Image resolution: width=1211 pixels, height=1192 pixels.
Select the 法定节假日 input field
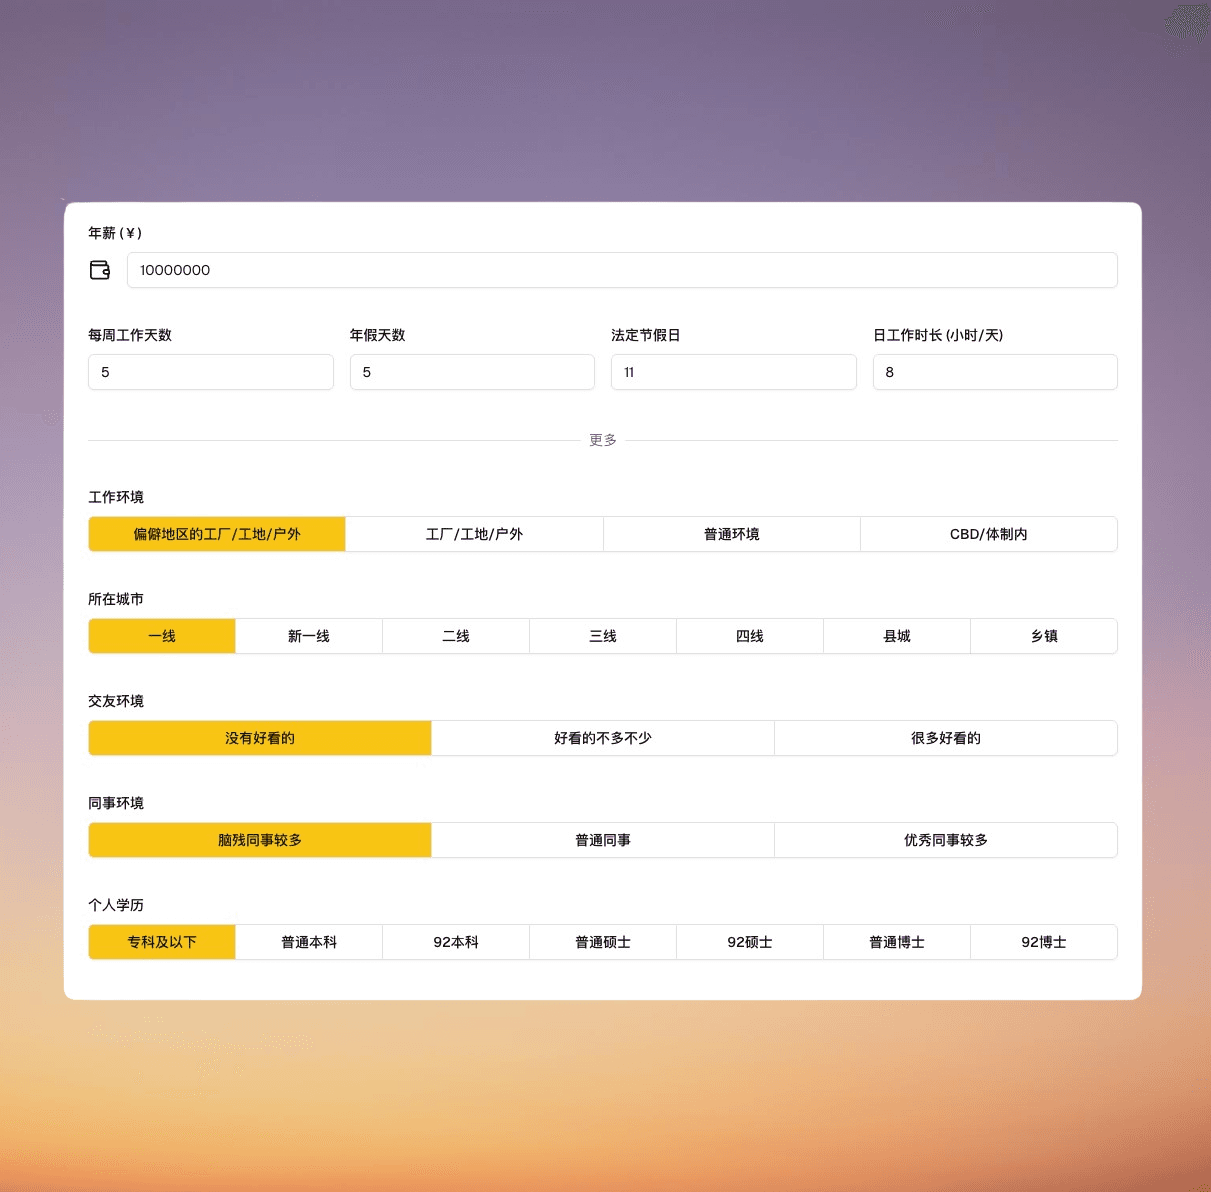pyautogui.click(x=733, y=372)
